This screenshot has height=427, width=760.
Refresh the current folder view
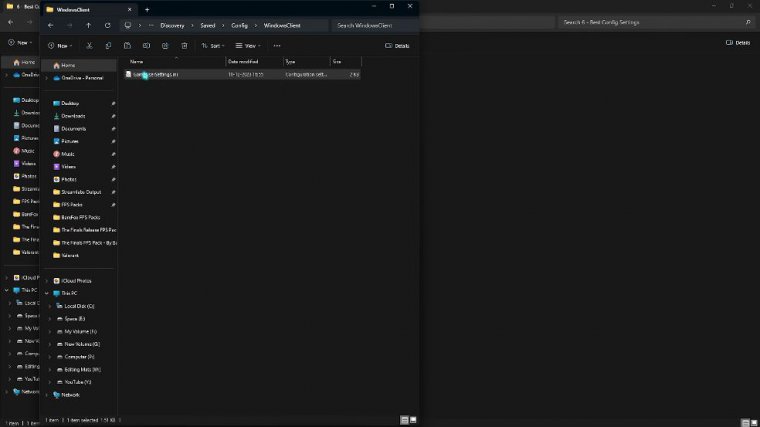tap(107, 25)
